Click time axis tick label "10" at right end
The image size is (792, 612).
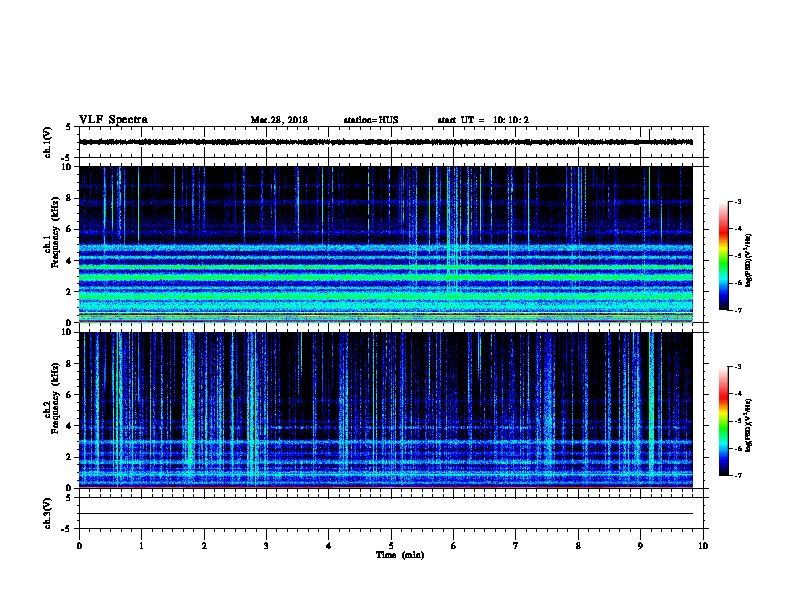pyautogui.click(x=703, y=545)
